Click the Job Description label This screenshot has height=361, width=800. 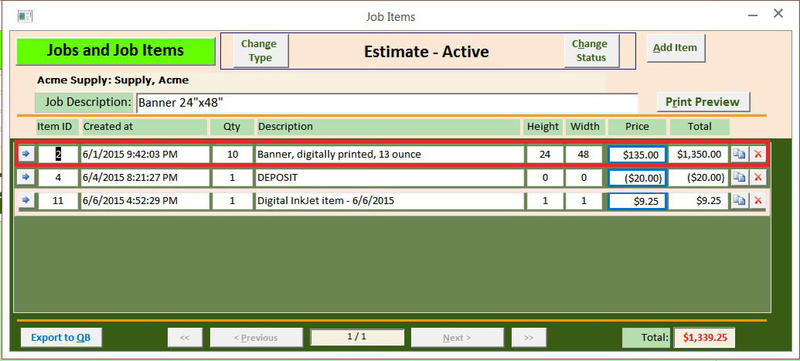pos(84,102)
